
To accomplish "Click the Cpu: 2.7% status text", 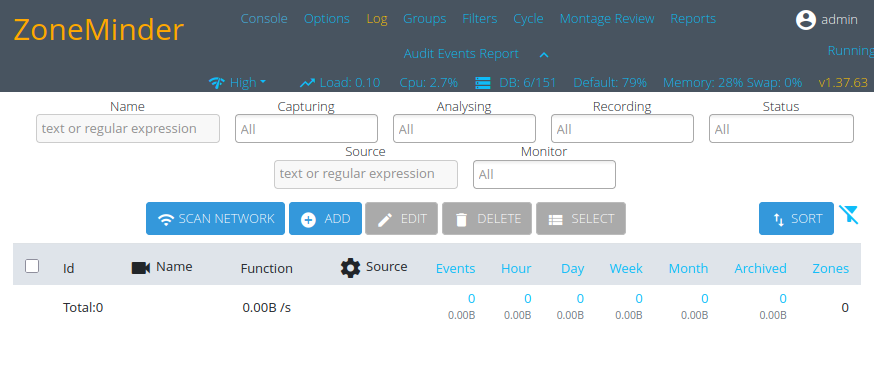I will click(429, 83).
